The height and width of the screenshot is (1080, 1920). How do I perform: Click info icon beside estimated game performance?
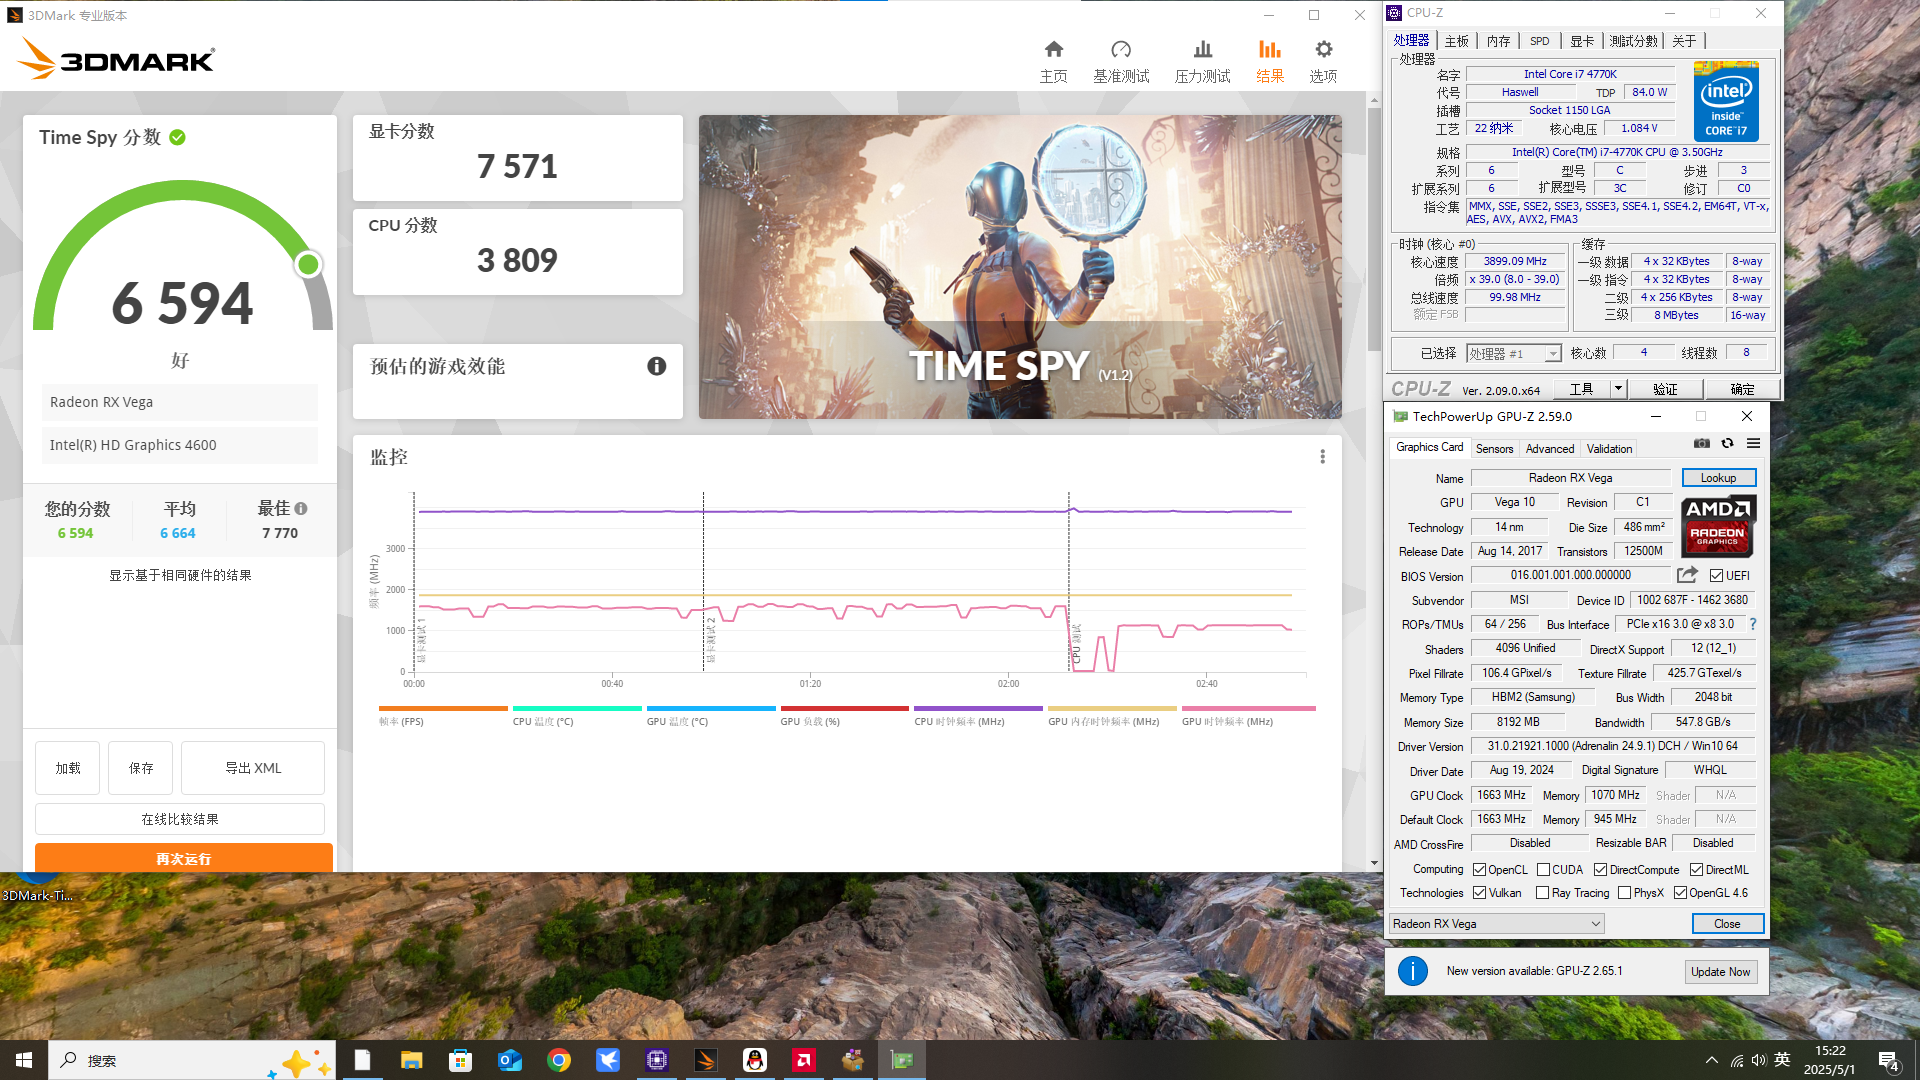coord(657,366)
